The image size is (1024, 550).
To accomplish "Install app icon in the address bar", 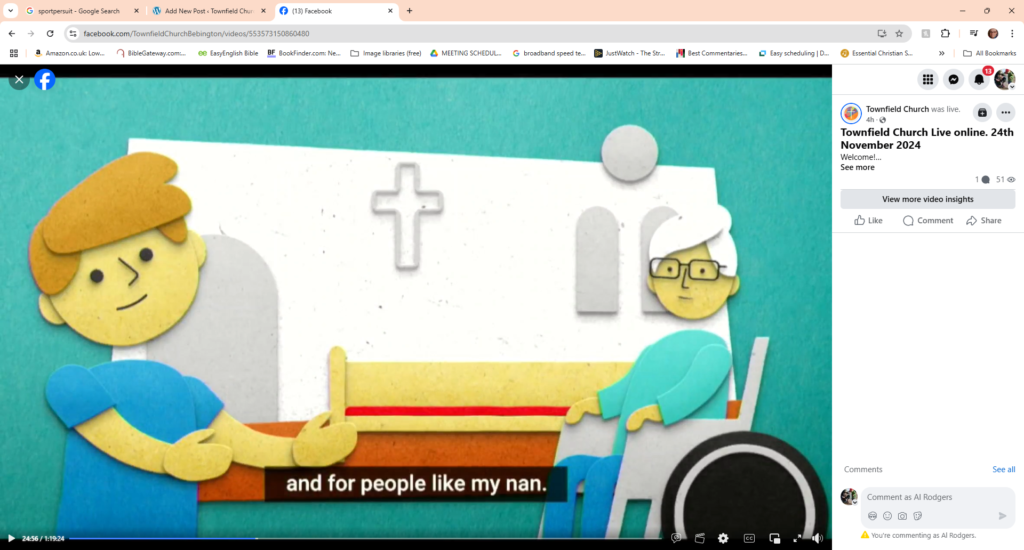I will point(882,33).
